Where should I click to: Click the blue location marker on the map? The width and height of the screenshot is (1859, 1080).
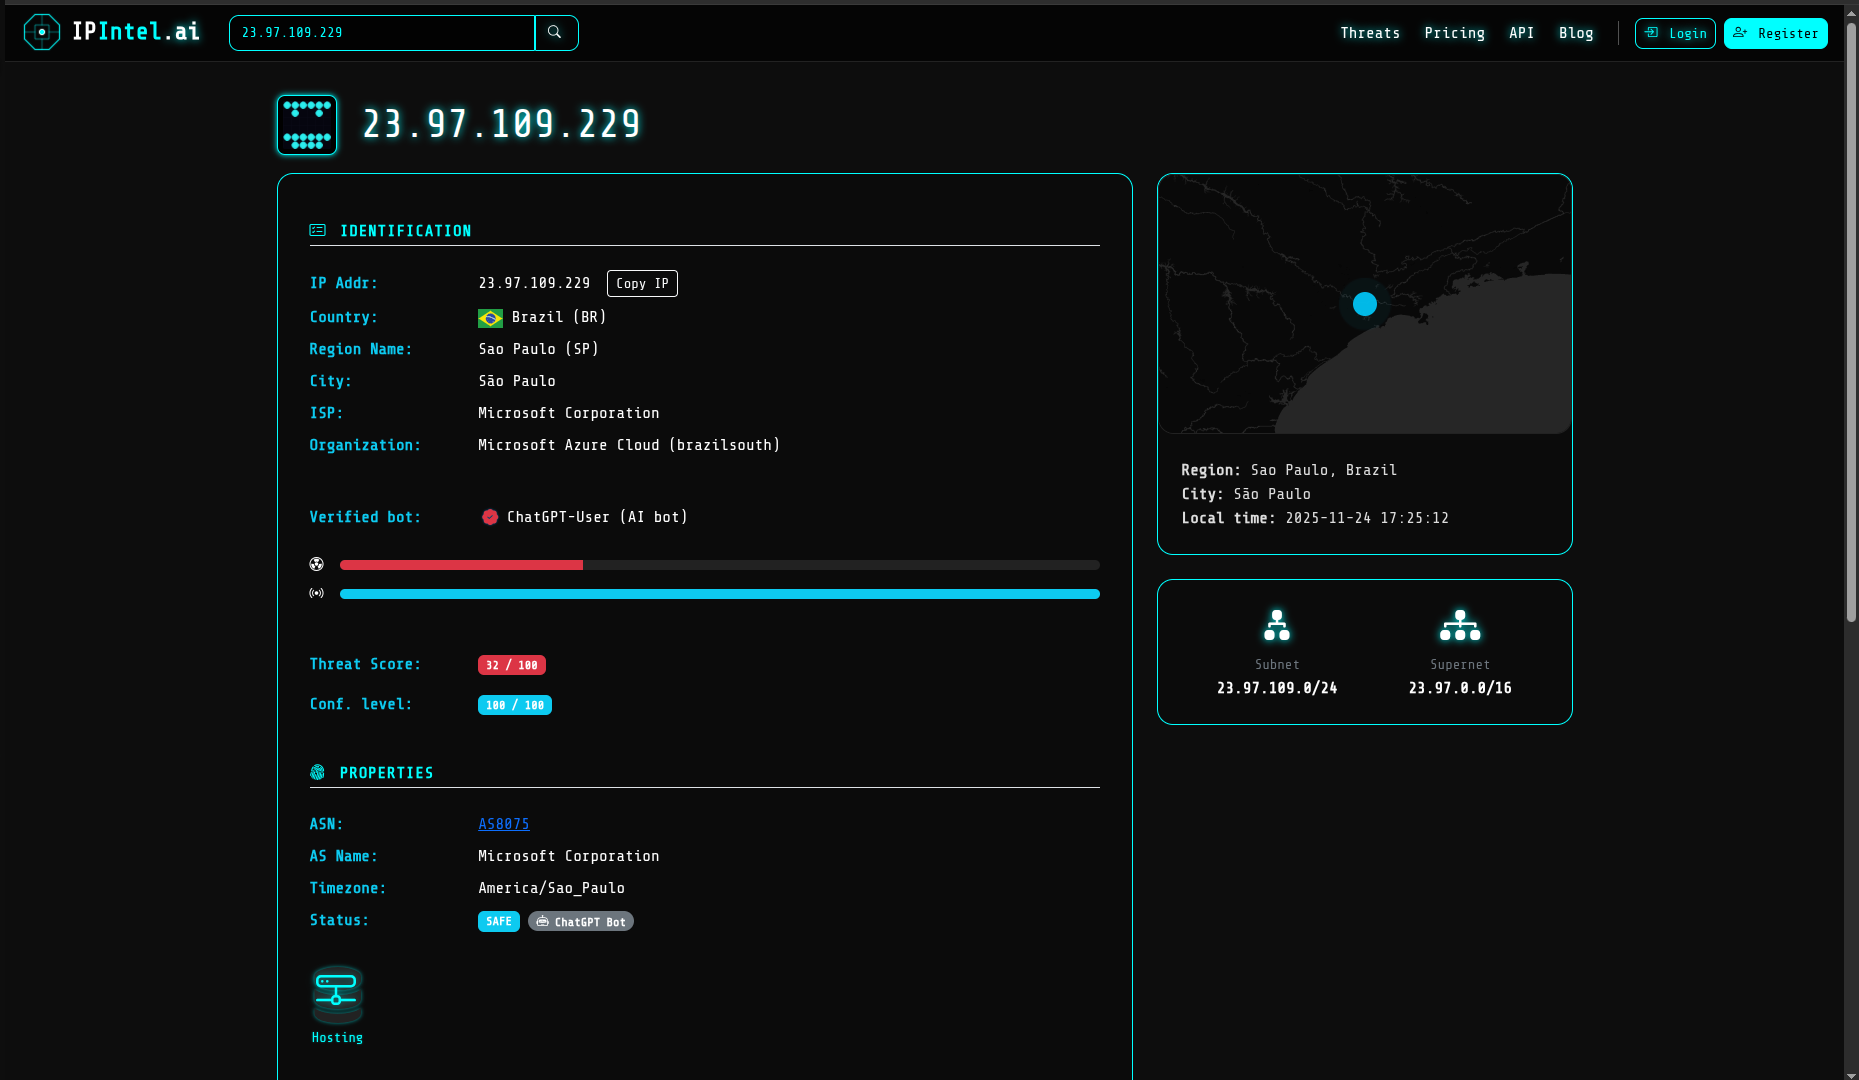click(1364, 304)
